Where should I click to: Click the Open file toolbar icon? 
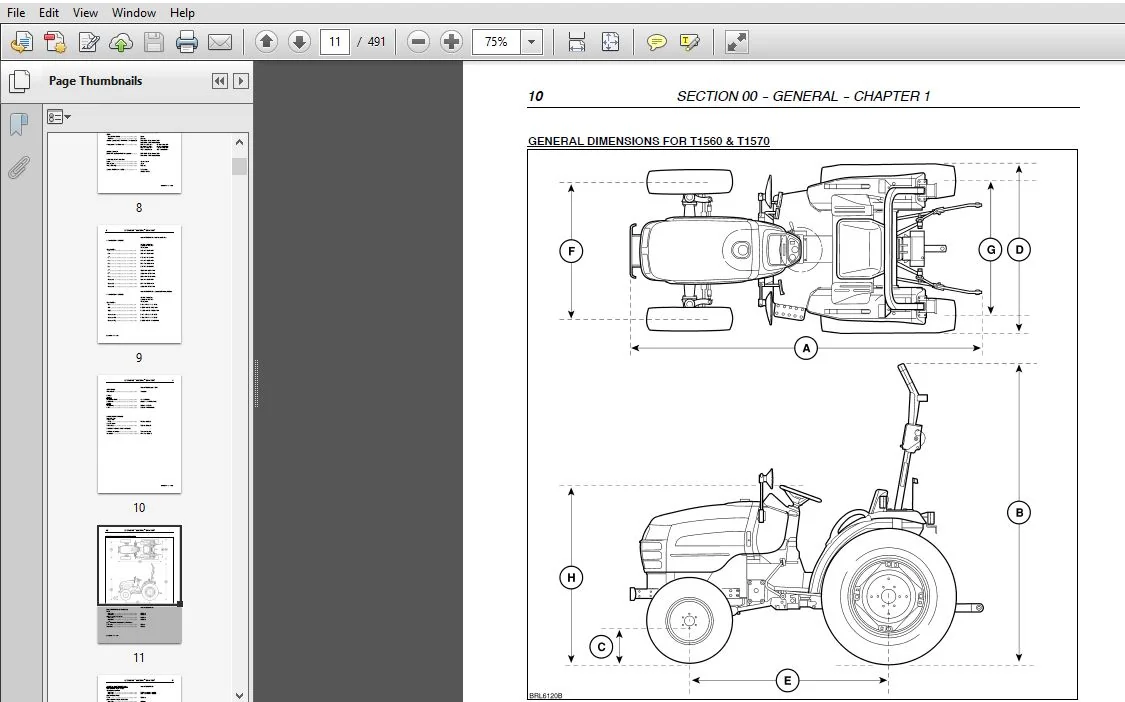coord(22,42)
